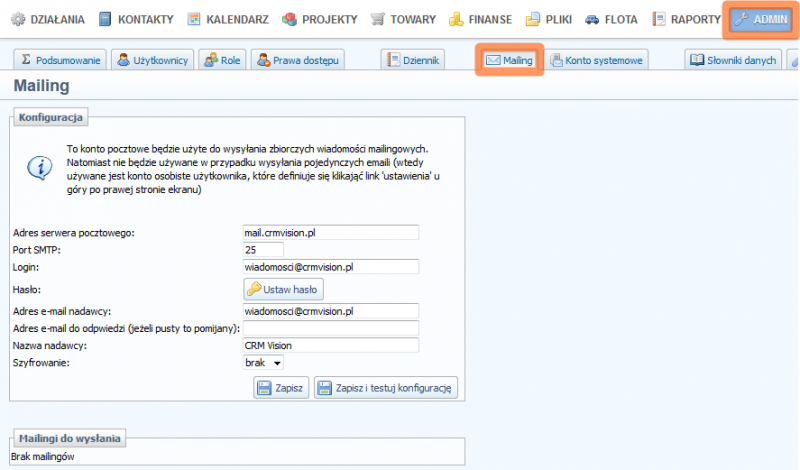
Task: Click the FLOTA car icon
Action: (592, 19)
